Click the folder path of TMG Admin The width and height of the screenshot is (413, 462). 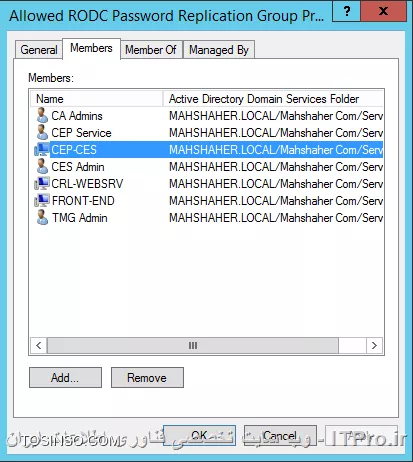(276, 218)
